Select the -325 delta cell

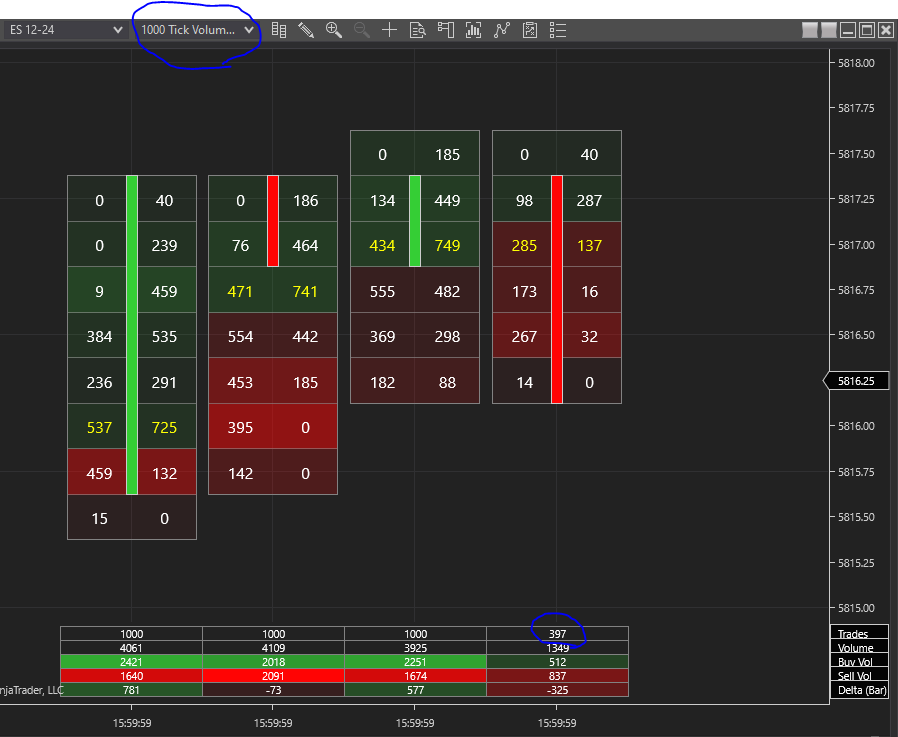click(557, 690)
